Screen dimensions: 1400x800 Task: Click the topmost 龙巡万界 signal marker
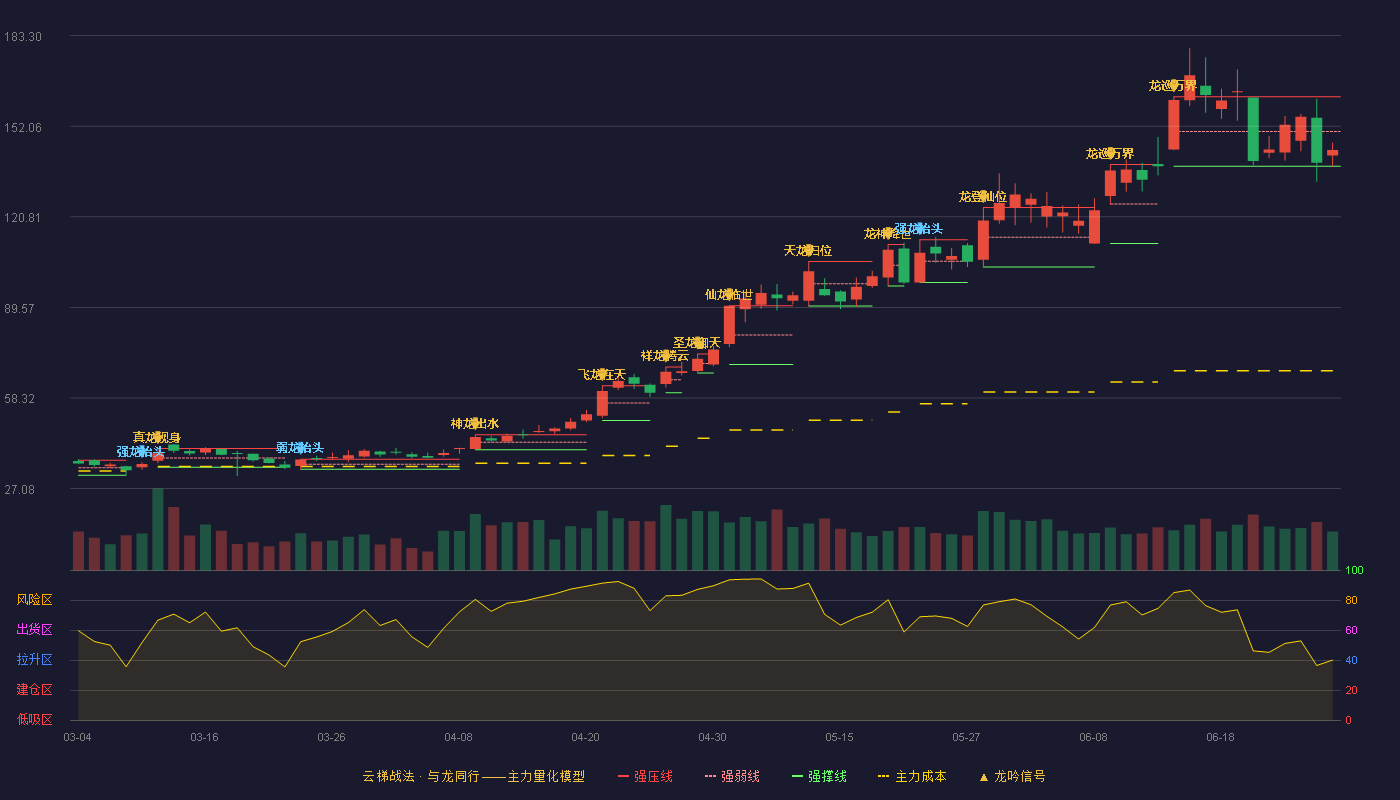[1173, 85]
